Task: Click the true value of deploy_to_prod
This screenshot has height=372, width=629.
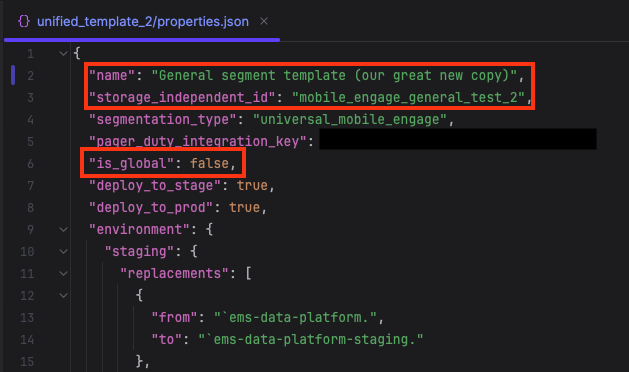Action: pos(244,207)
